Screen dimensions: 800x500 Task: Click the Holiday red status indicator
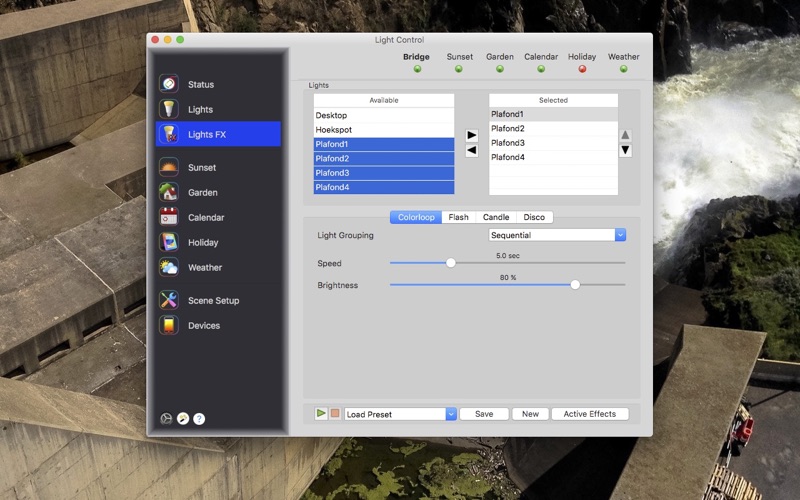pyautogui.click(x=582, y=69)
